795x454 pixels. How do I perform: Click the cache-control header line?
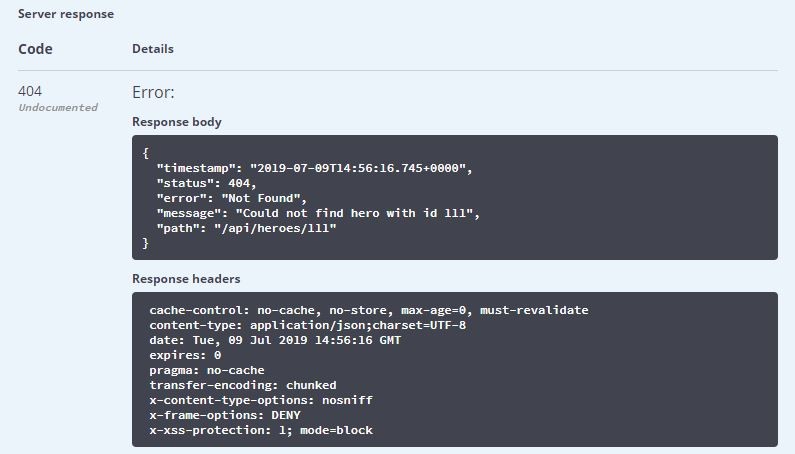pos(369,310)
